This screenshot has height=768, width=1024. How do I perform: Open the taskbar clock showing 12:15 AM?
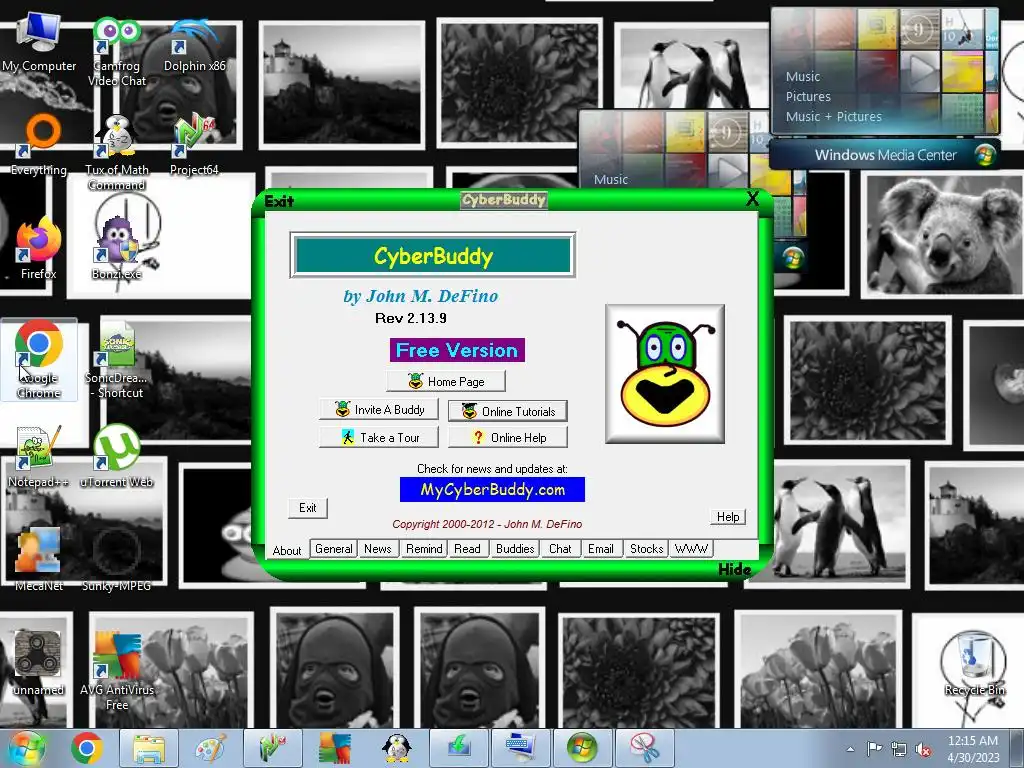pyautogui.click(x=973, y=749)
